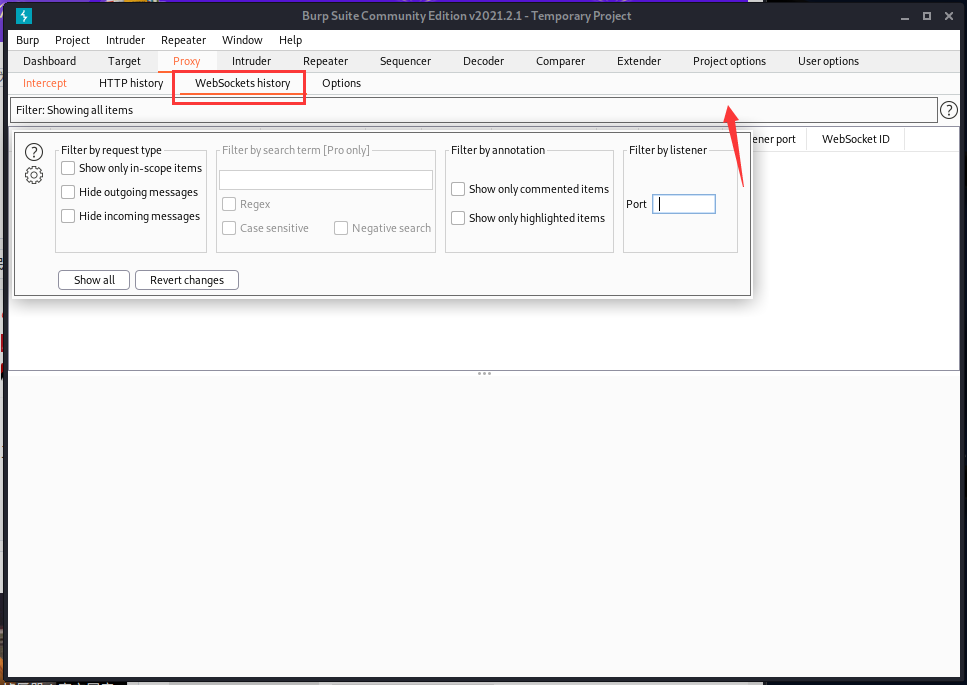Maximize the Burp Suite window
The width and height of the screenshot is (967, 685).
tap(926, 16)
